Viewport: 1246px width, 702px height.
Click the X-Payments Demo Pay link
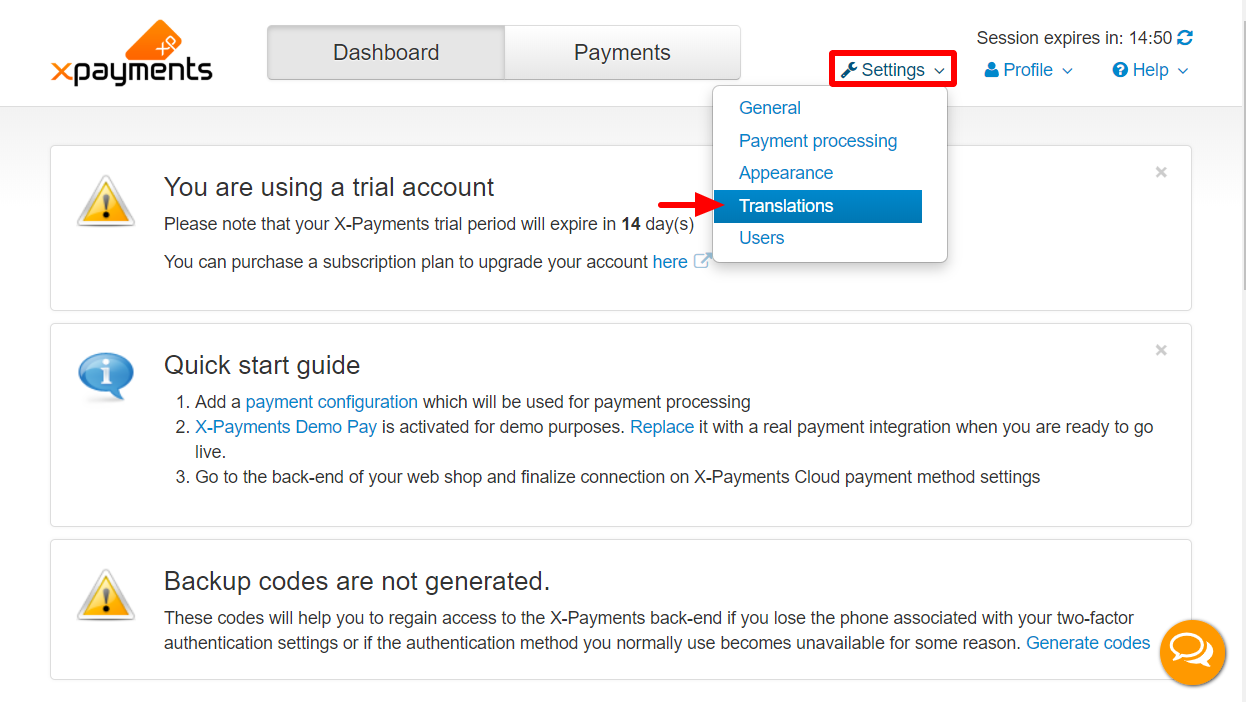click(286, 427)
